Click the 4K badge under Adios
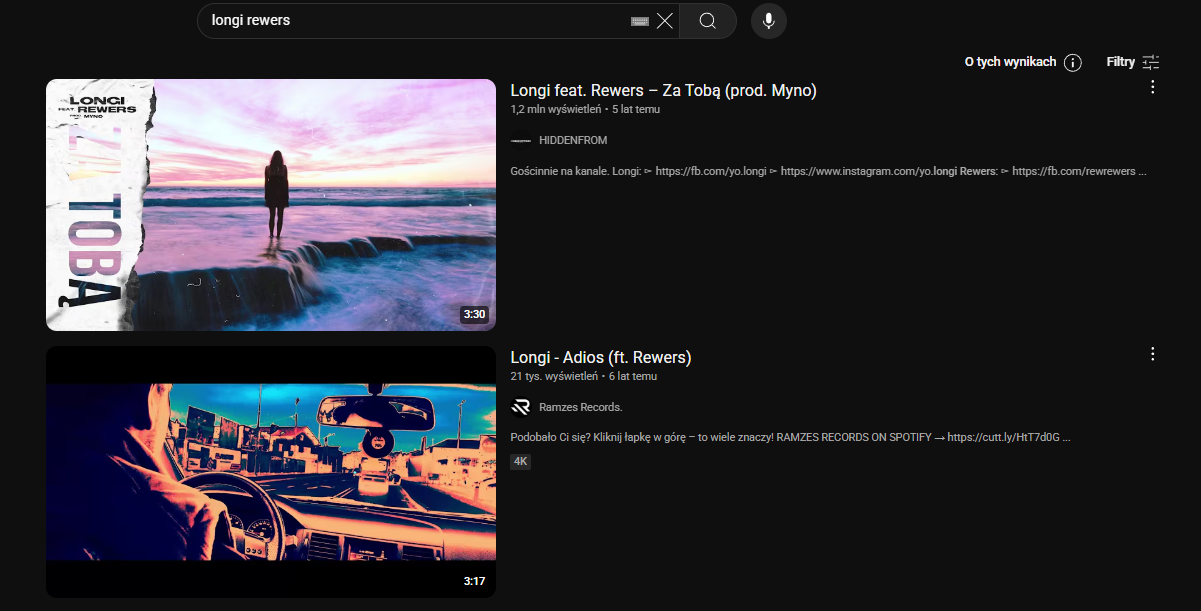The image size is (1201, 611). [x=520, y=461]
